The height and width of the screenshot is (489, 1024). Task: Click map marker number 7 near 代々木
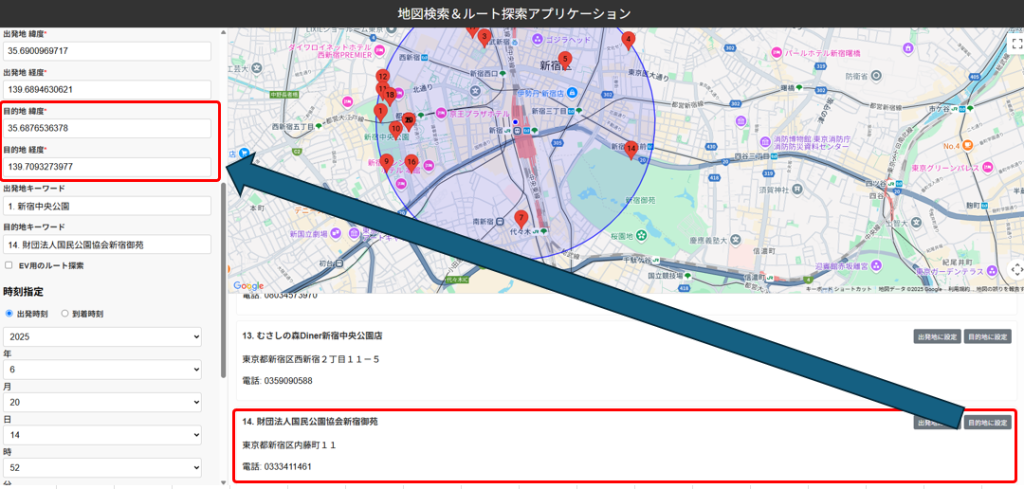(520, 219)
